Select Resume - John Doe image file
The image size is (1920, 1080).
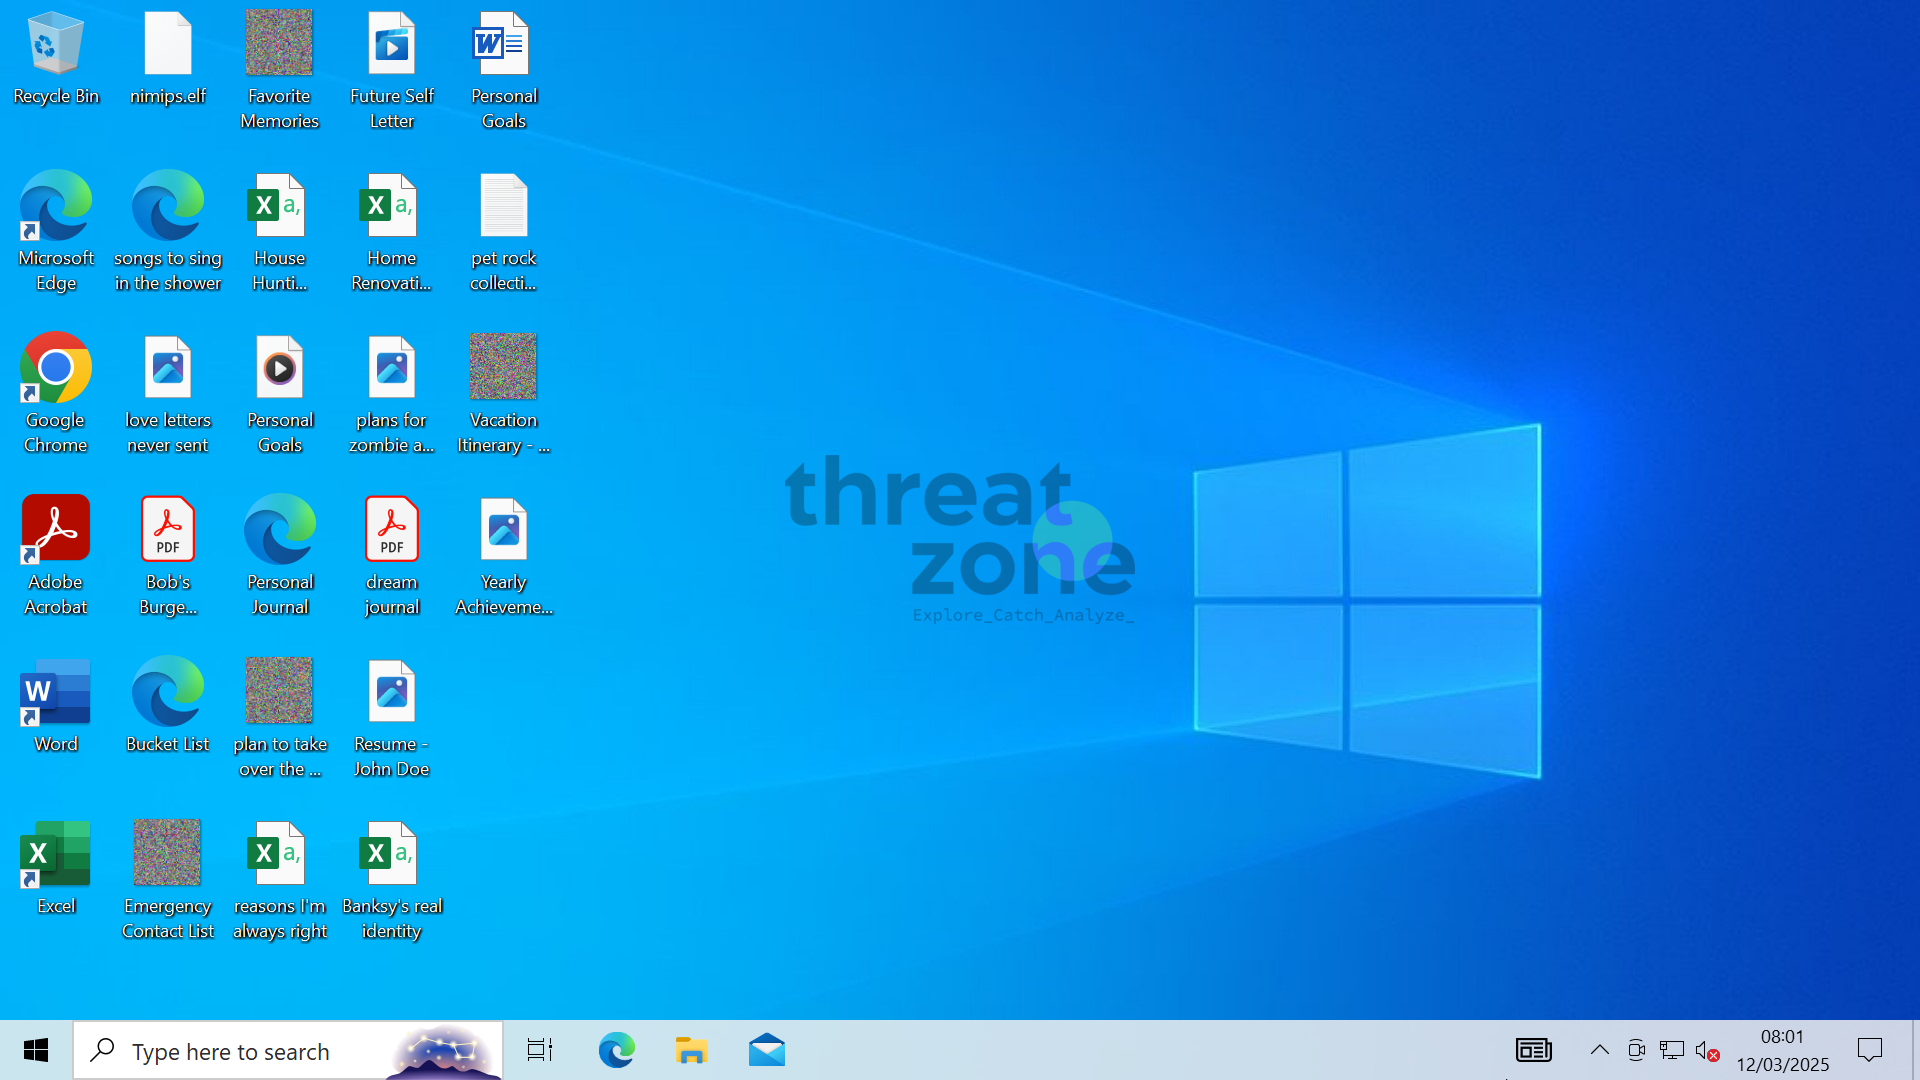(392, 719)
